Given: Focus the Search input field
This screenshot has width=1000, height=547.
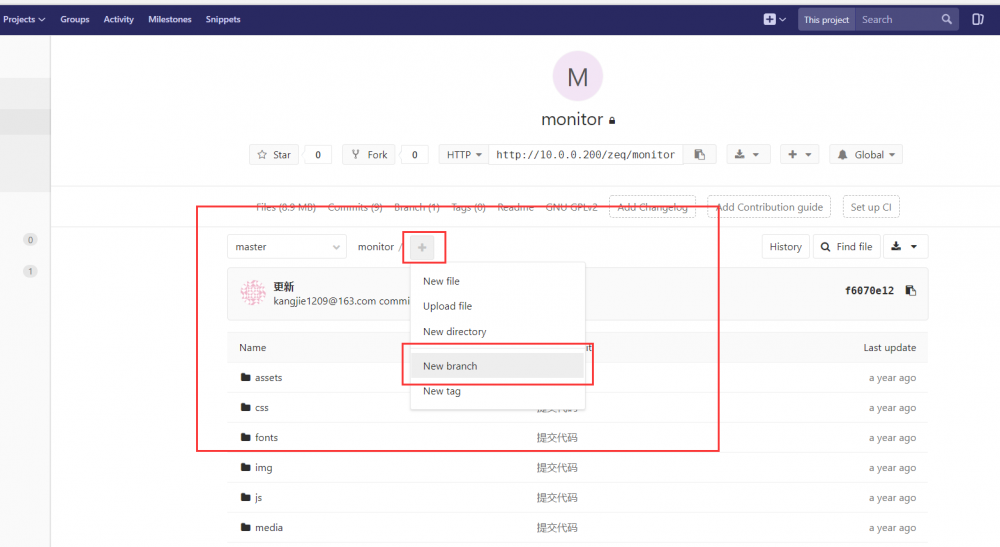Looking at the screenshot, I should (897, 20).
